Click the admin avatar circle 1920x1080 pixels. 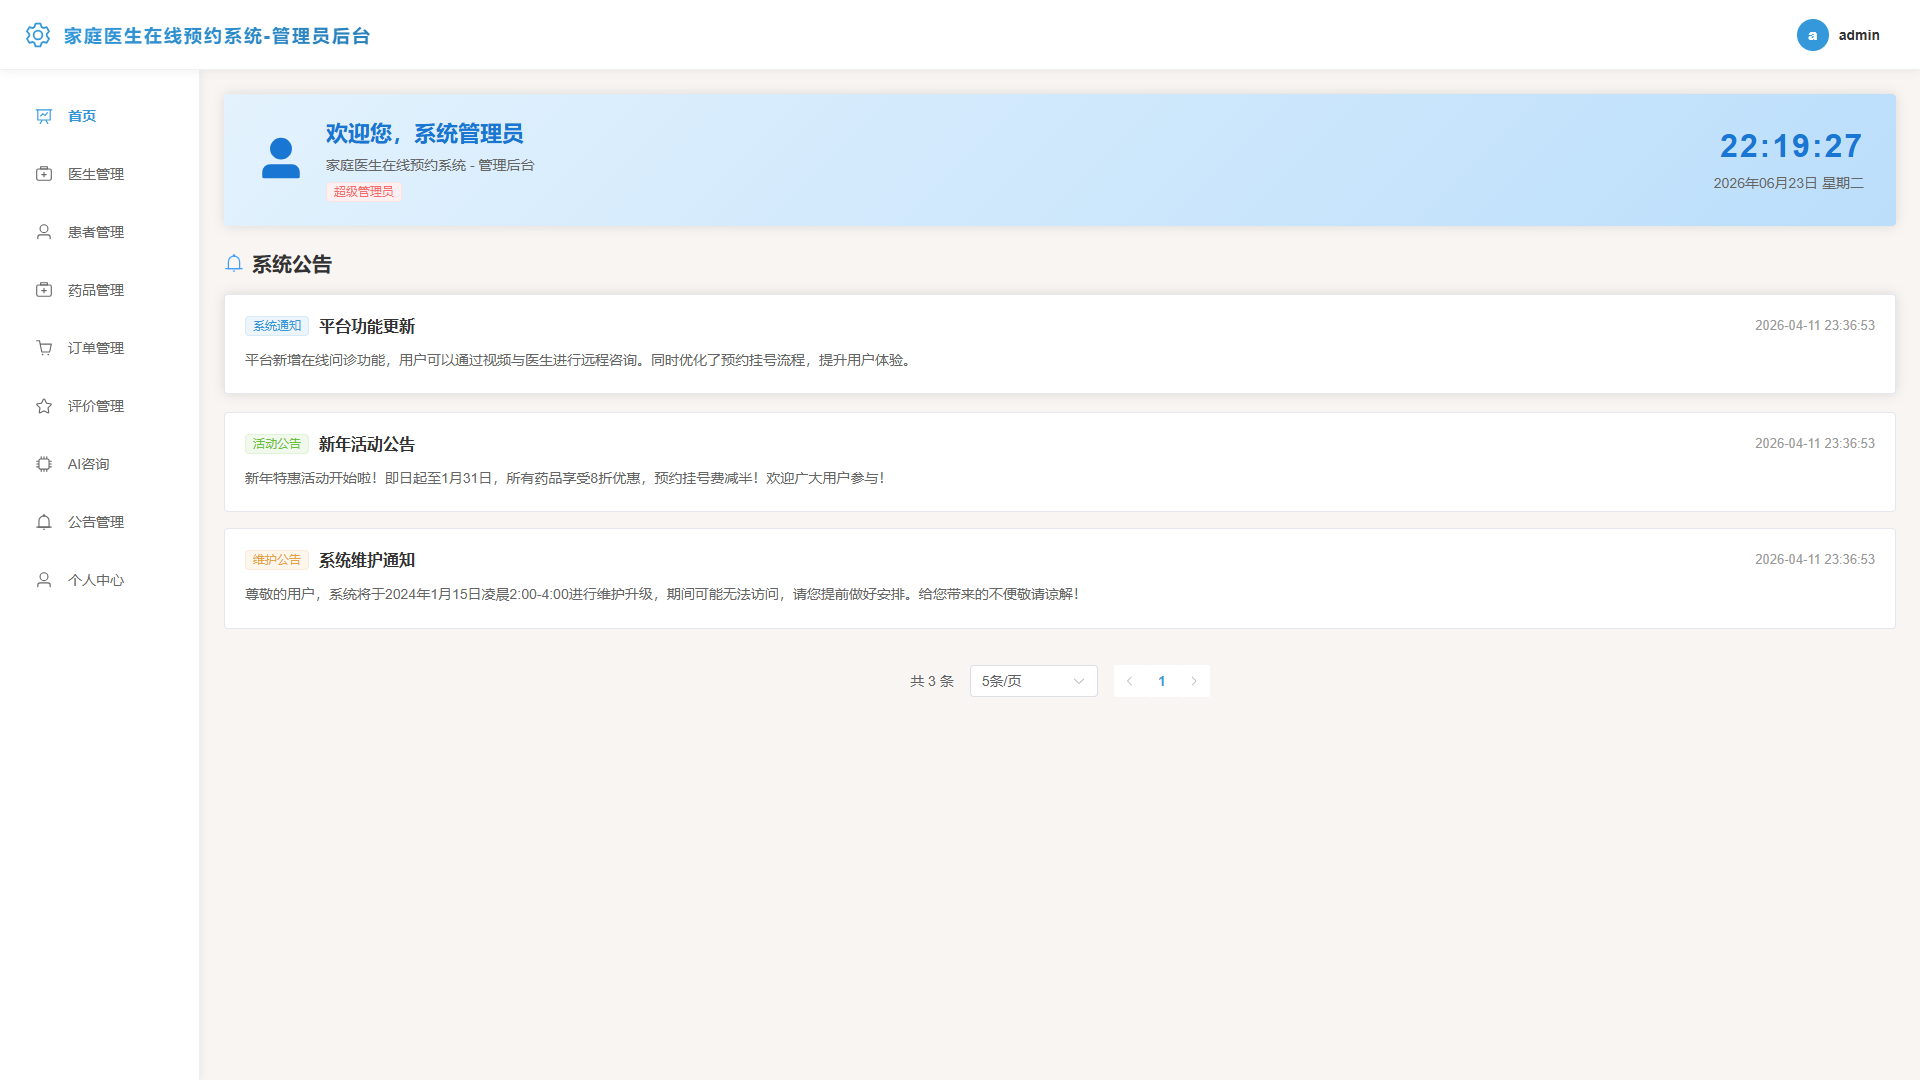pos(1812,35)
